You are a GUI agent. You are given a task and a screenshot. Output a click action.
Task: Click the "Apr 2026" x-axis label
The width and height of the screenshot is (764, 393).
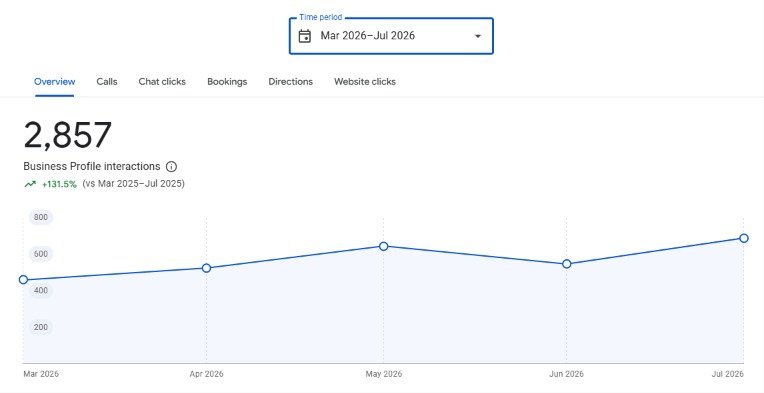coord(207,374)
